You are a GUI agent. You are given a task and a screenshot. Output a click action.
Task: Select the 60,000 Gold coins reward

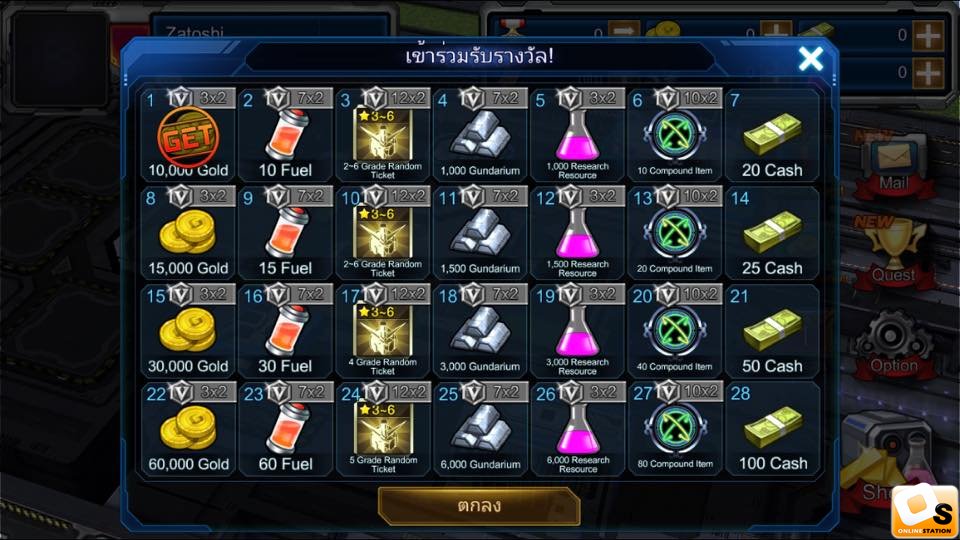tap(188, 429)
